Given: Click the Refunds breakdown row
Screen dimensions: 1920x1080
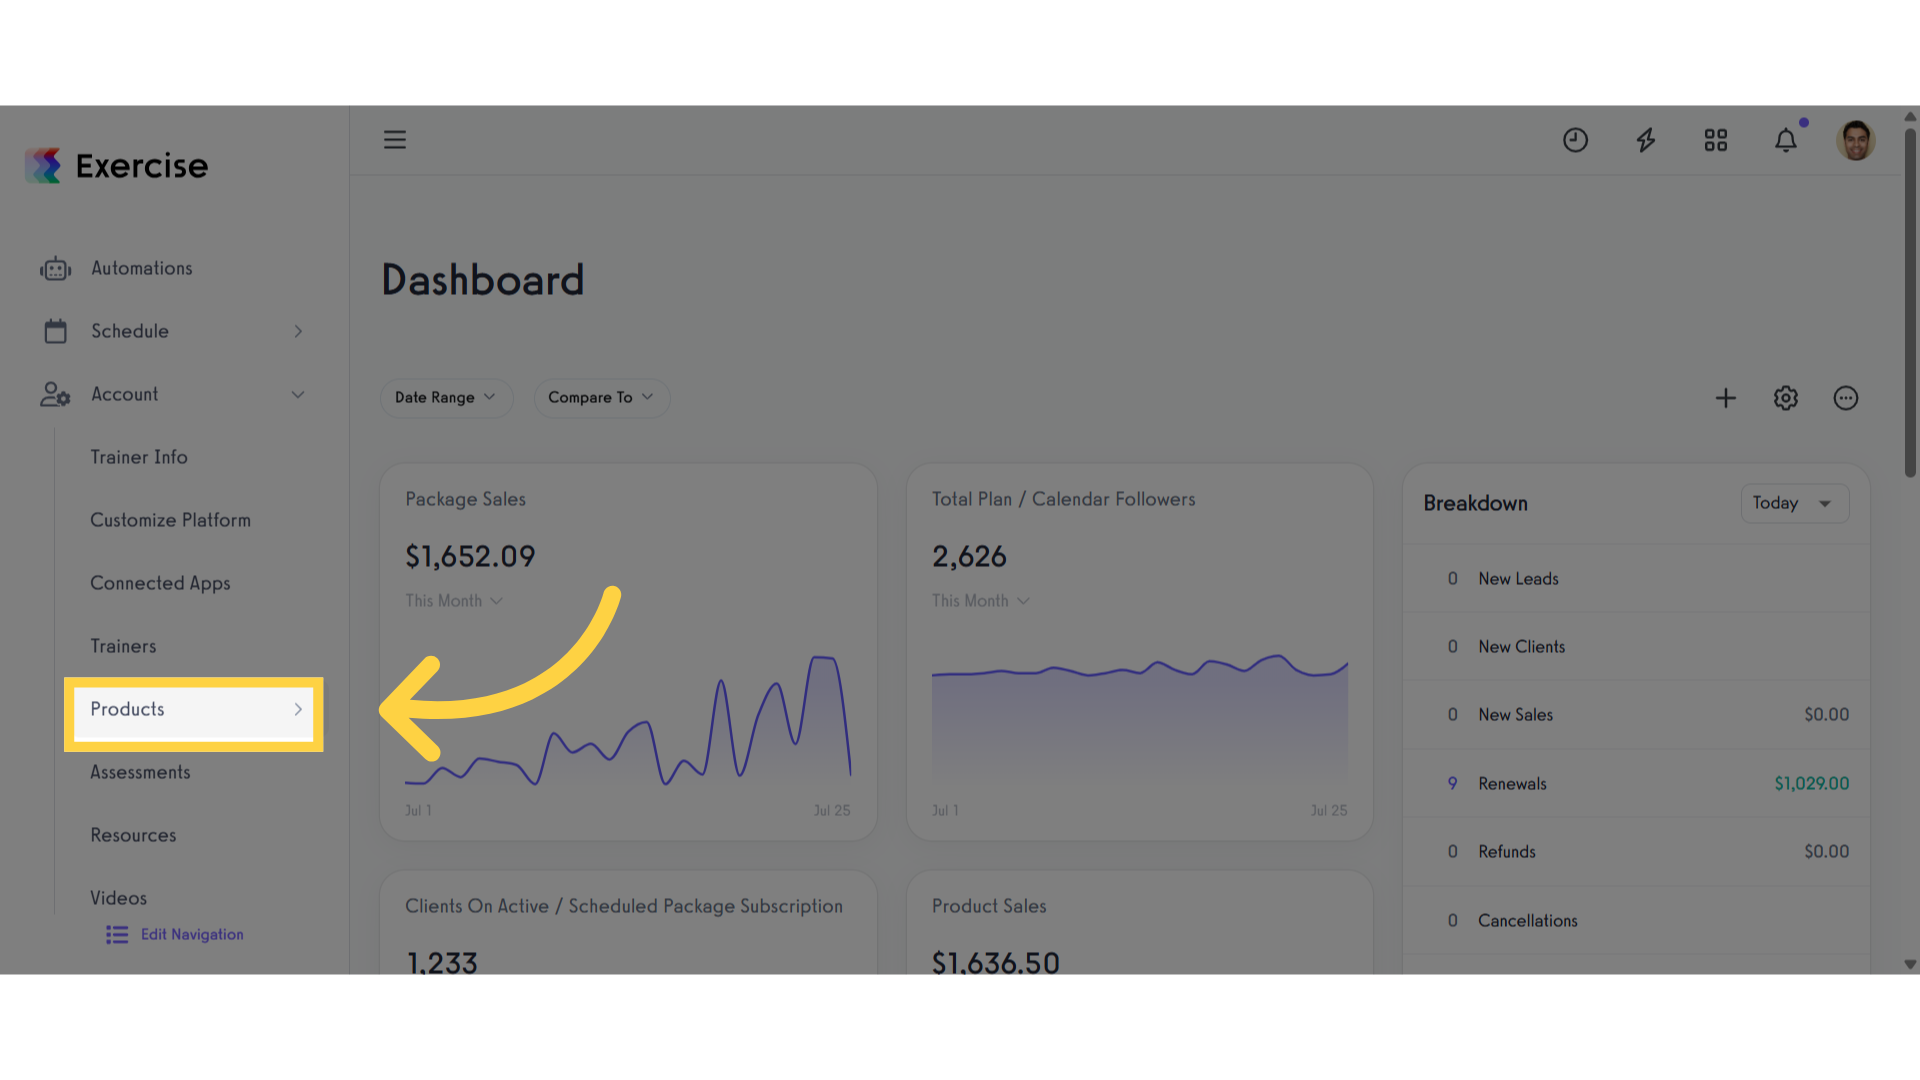Looking at the screenshot, I should [x=1636, y=852].
